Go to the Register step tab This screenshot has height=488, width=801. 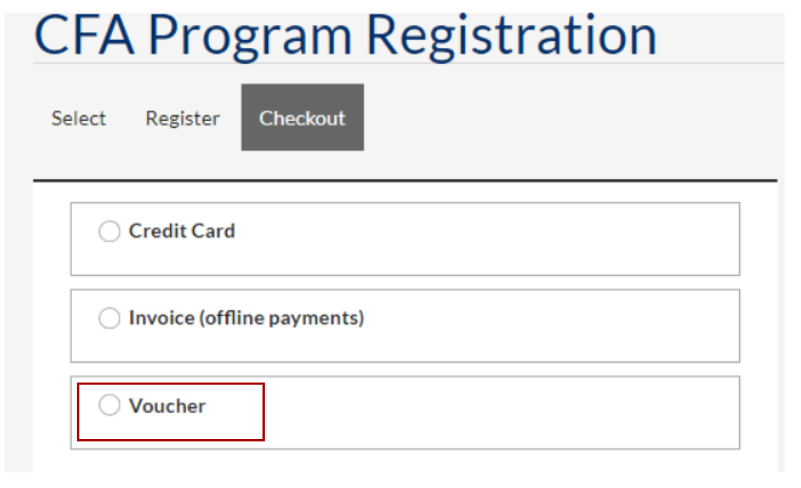182,118
